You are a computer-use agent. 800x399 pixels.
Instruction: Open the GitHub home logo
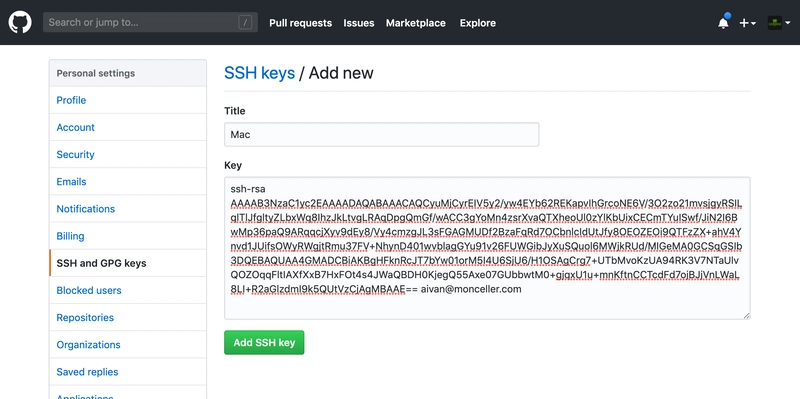tap(20, 22)
